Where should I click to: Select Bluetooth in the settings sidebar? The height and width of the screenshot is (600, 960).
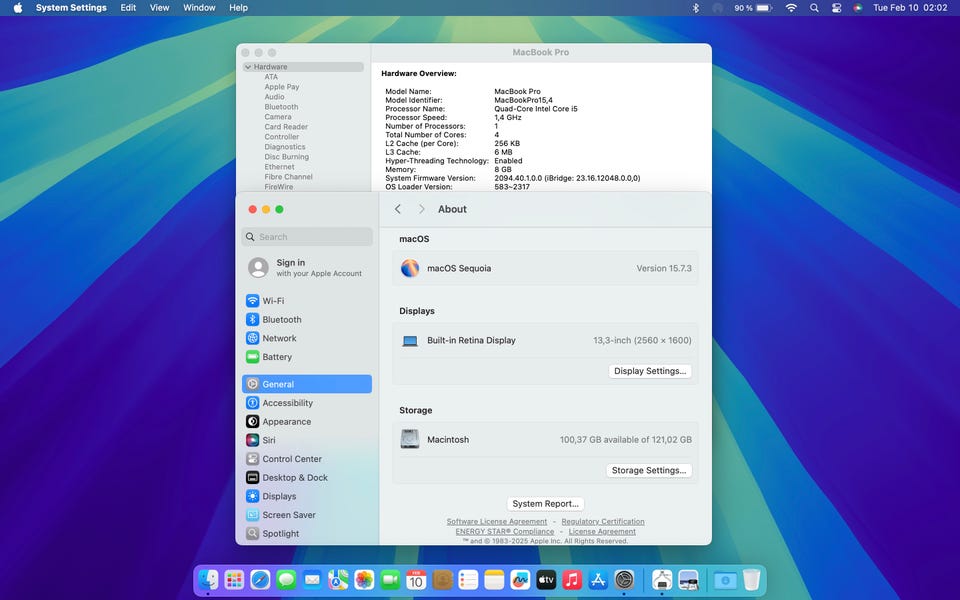[281, 320]
